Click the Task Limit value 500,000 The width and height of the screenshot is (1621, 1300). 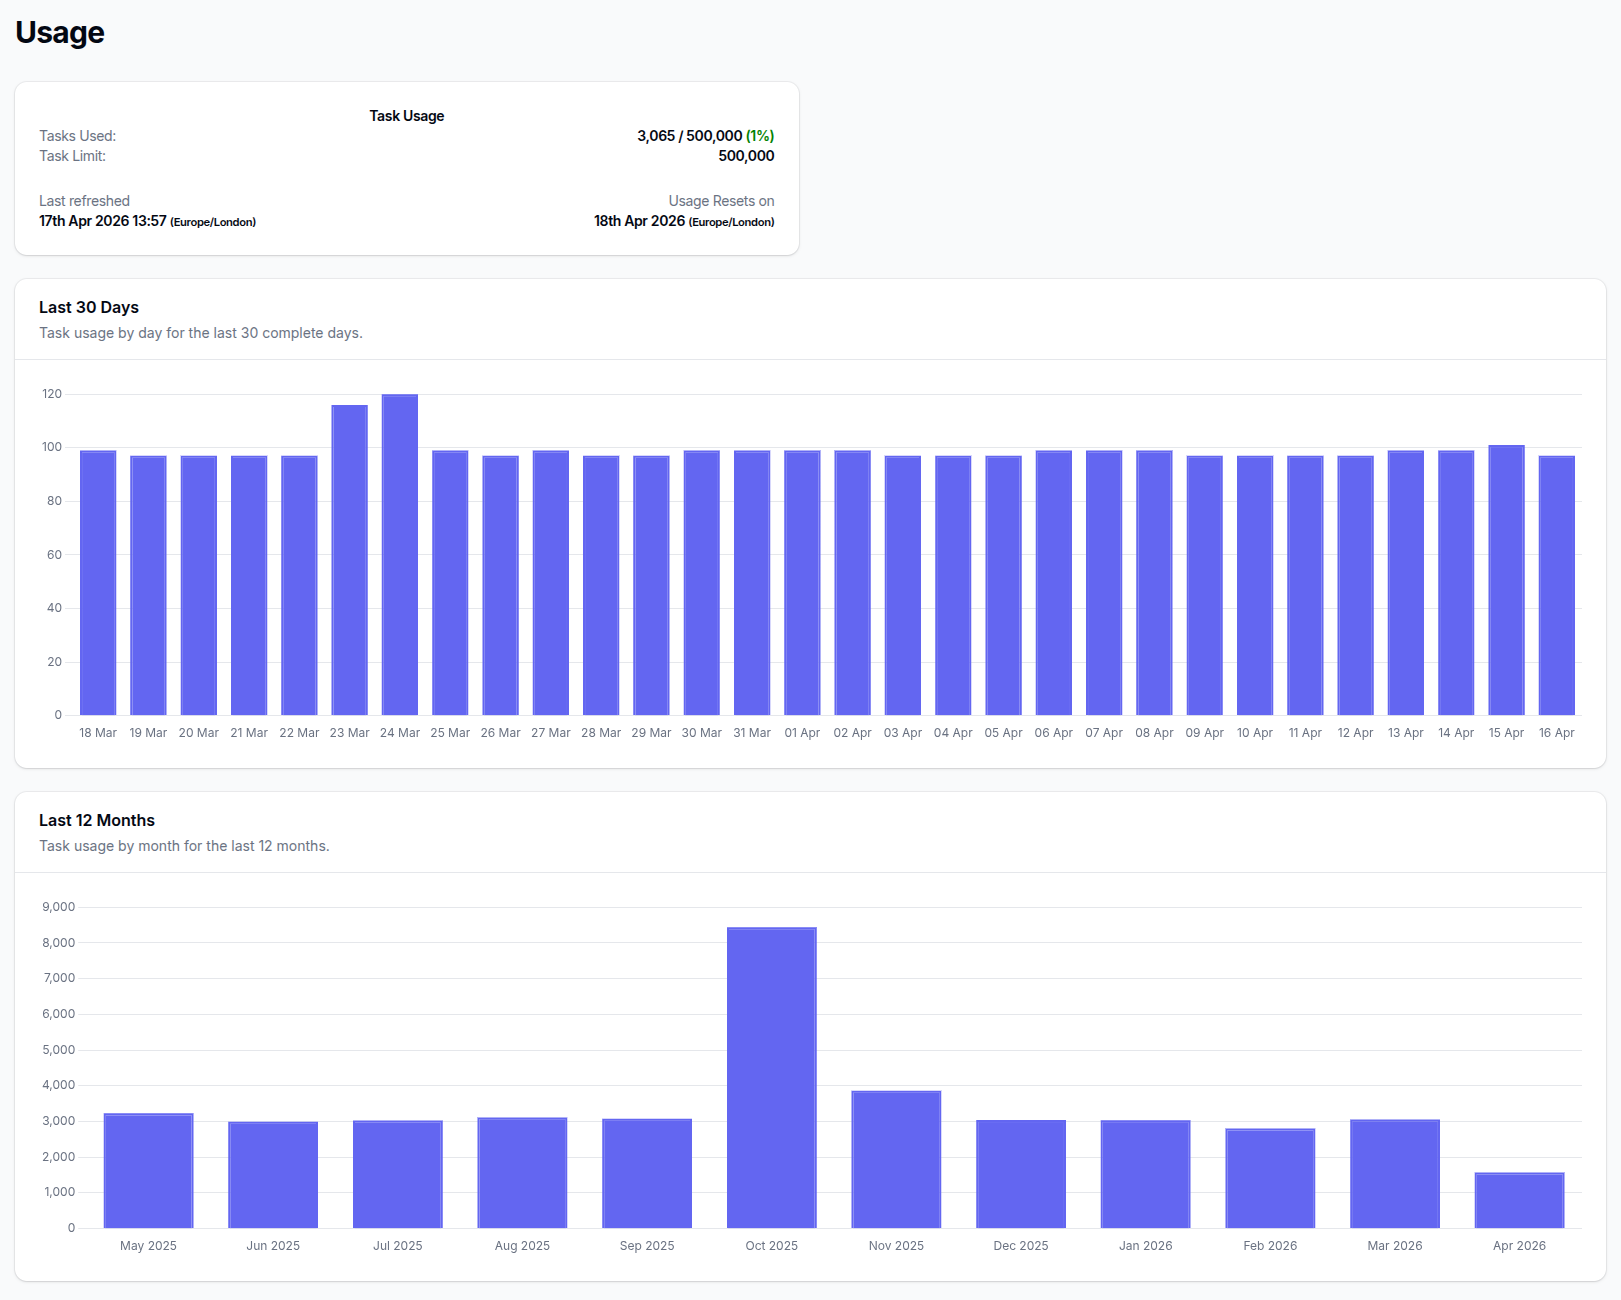746,156
